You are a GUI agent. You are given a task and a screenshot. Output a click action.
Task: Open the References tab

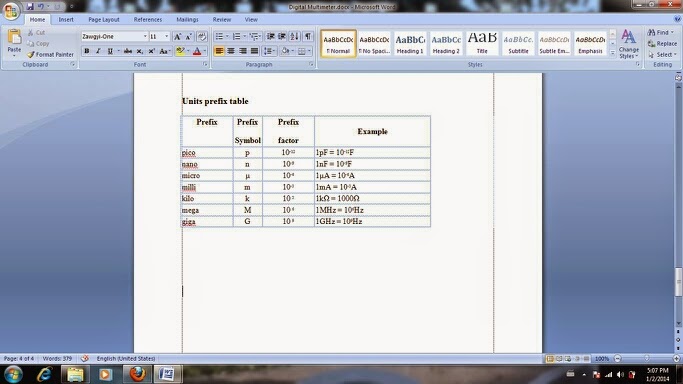coord(148,20)
